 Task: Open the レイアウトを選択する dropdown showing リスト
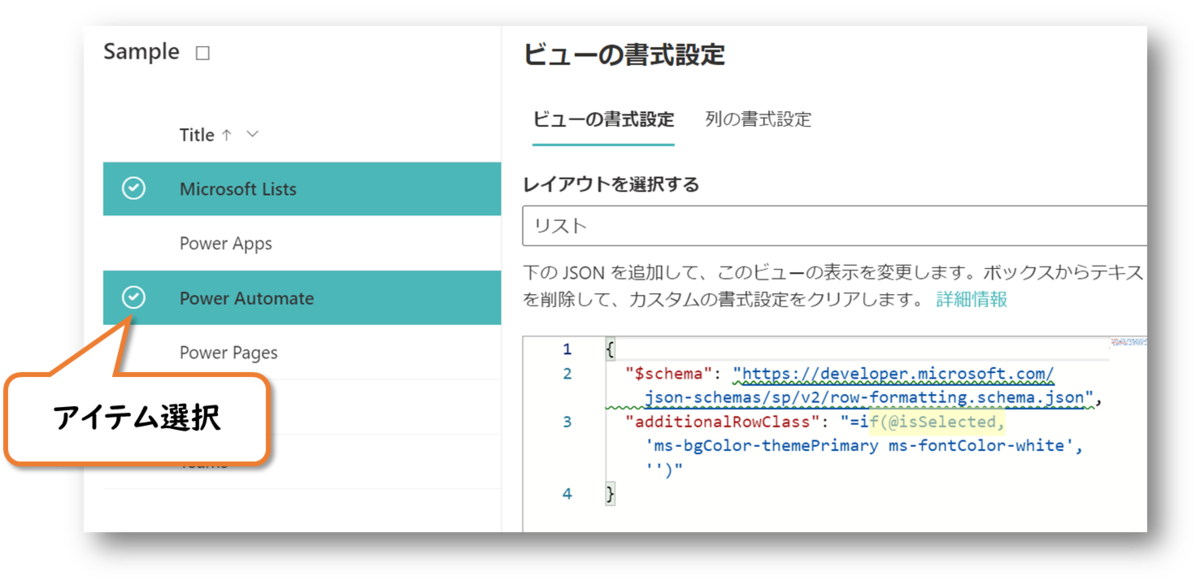click(x=834, y=226)
